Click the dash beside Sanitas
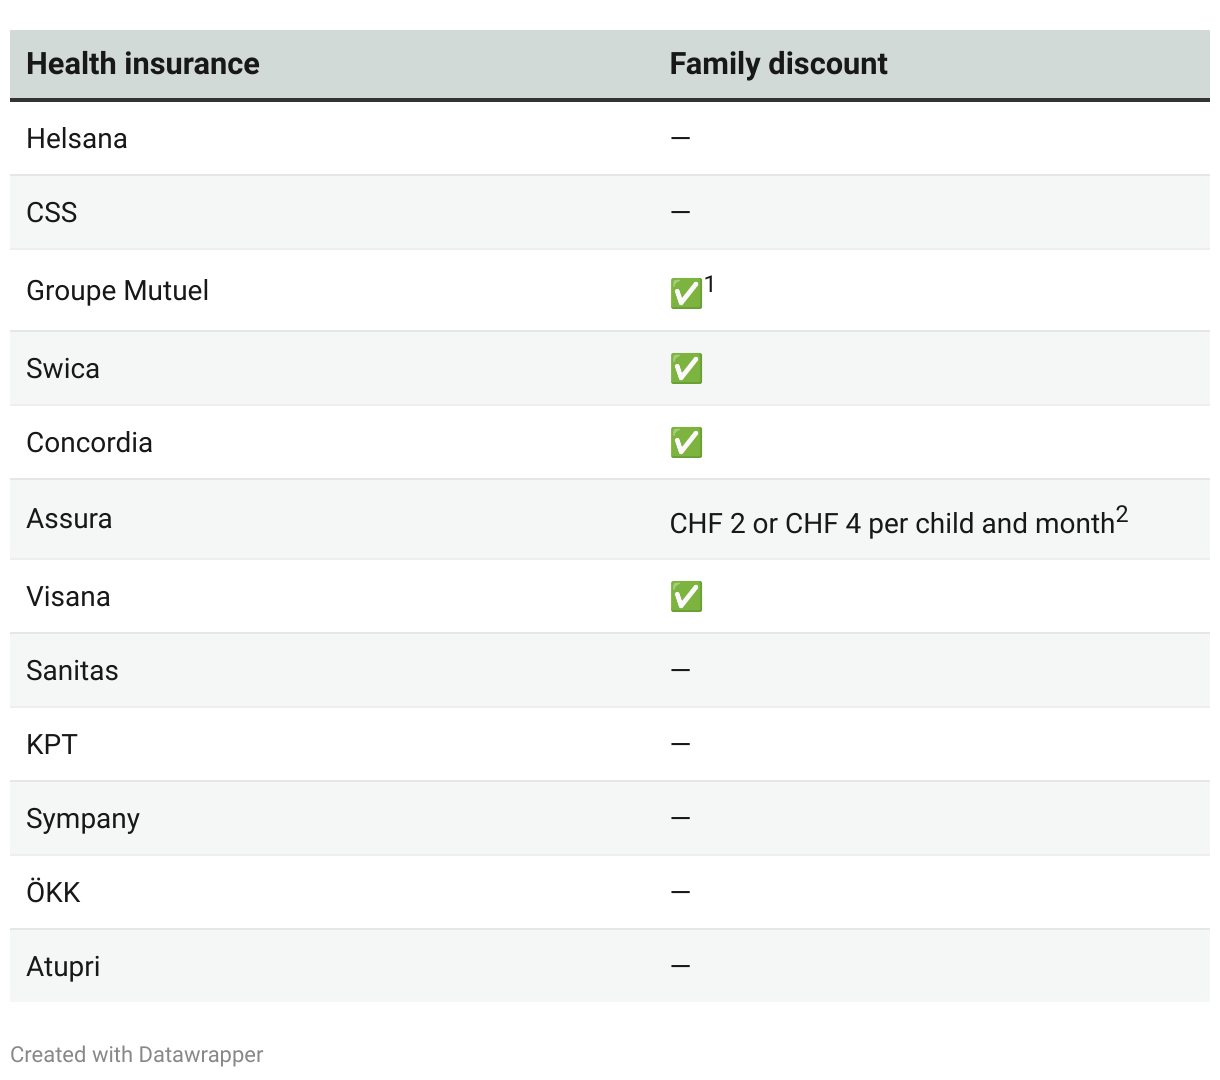Screen dimensions: 1220x1080 point(680,670)
